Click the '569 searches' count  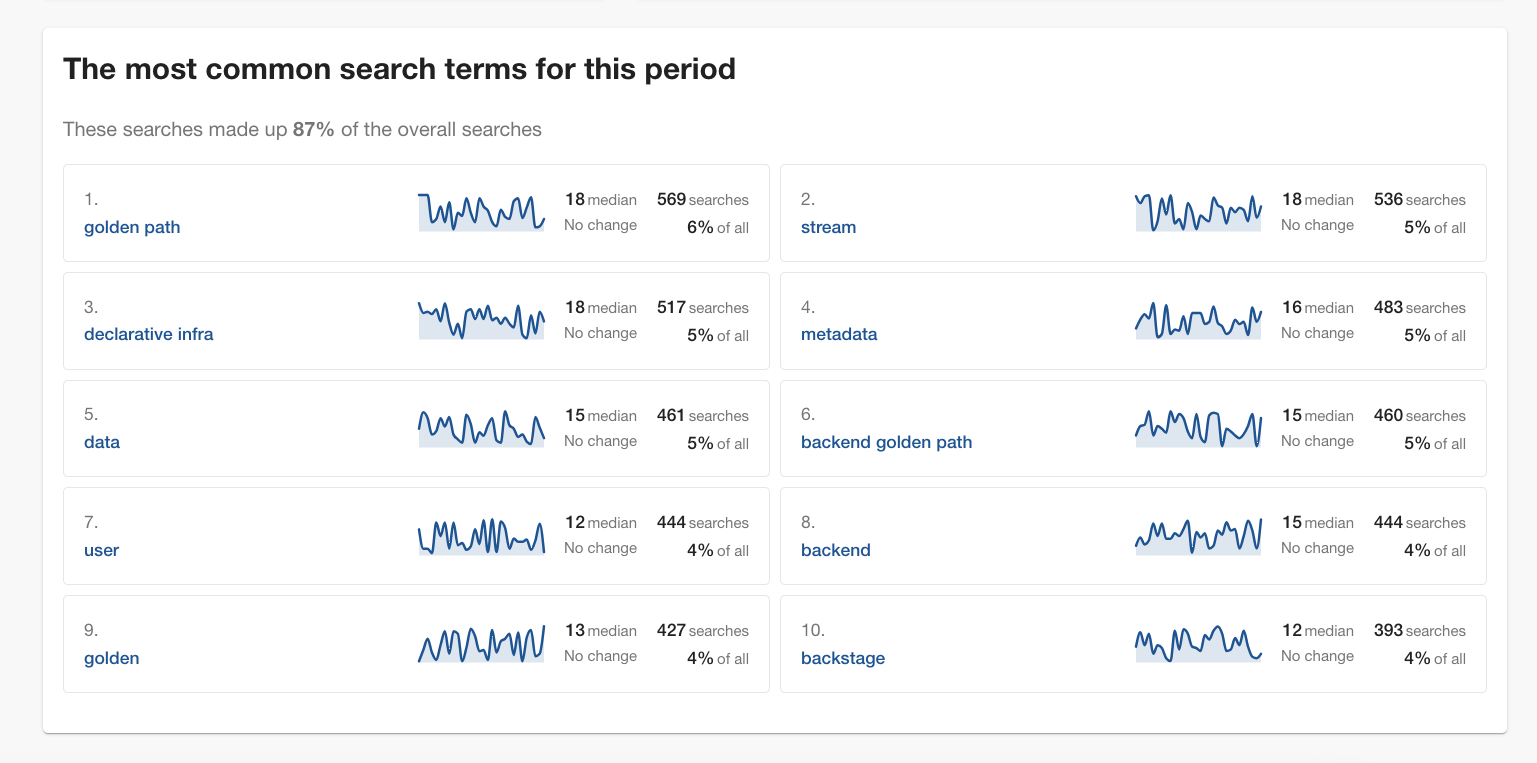pyautogui.click(x=702, y=200)
